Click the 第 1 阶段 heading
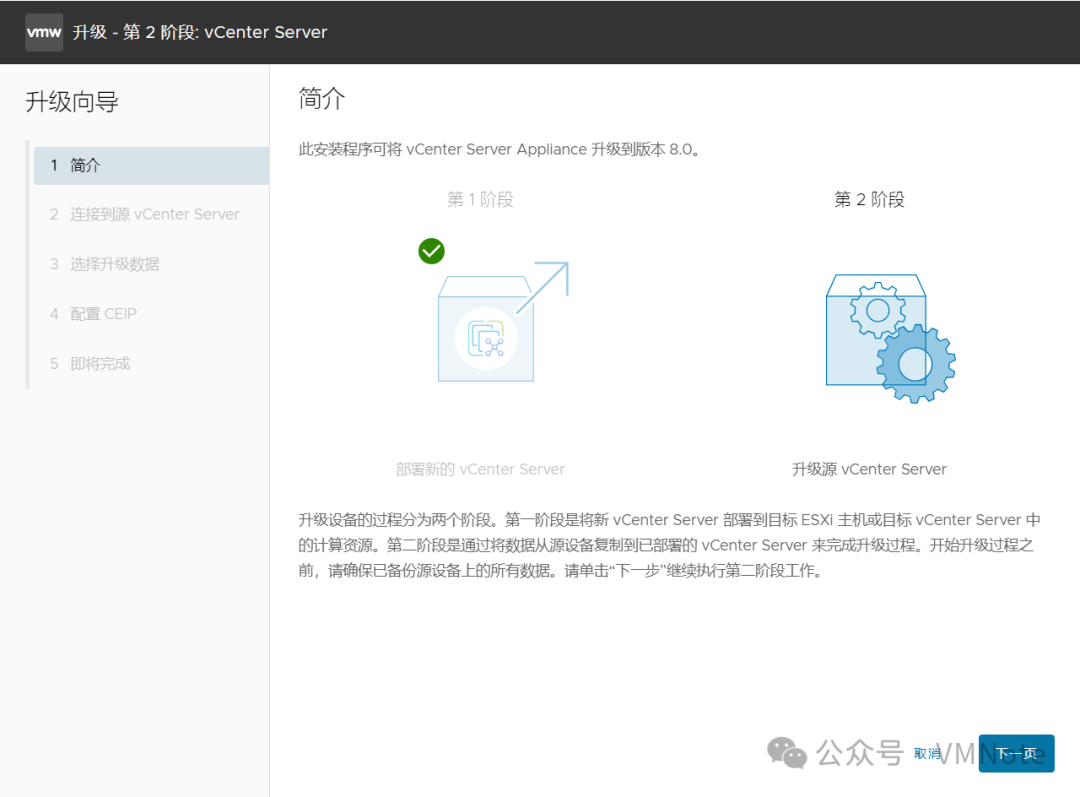 point(480,200)
